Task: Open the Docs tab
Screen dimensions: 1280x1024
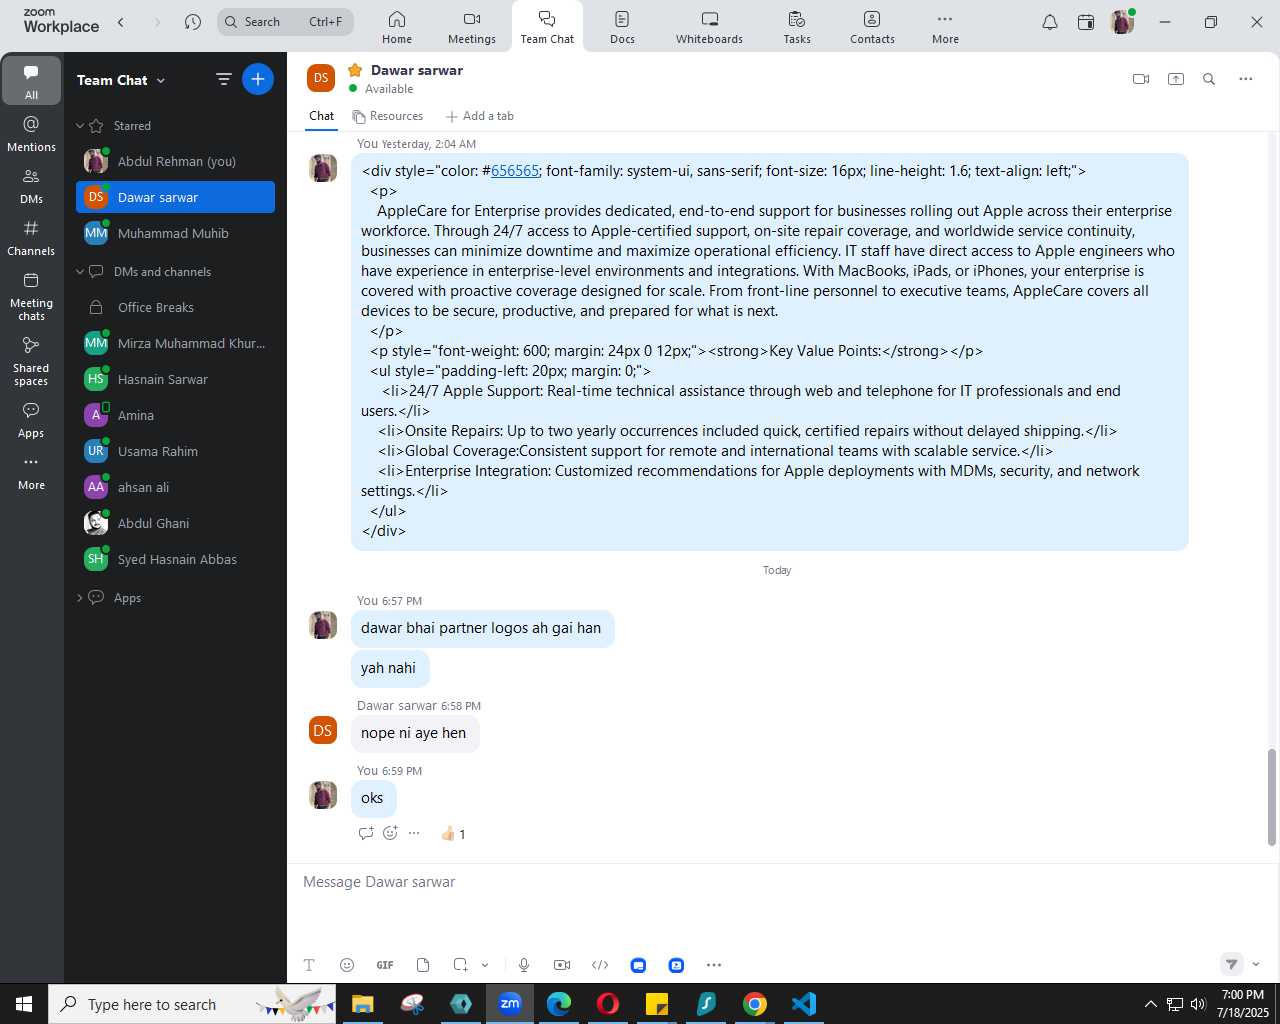Action: click(x=622, y=27)
